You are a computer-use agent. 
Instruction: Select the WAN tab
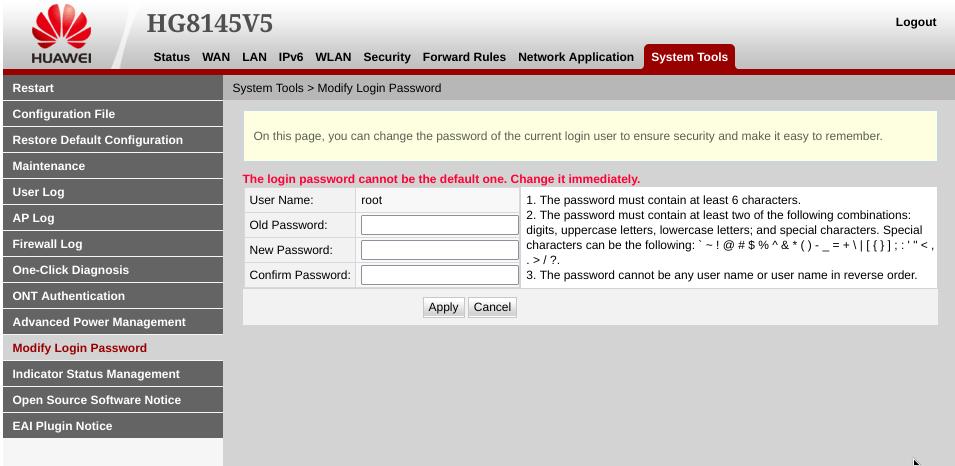click(x=216, y=57)
